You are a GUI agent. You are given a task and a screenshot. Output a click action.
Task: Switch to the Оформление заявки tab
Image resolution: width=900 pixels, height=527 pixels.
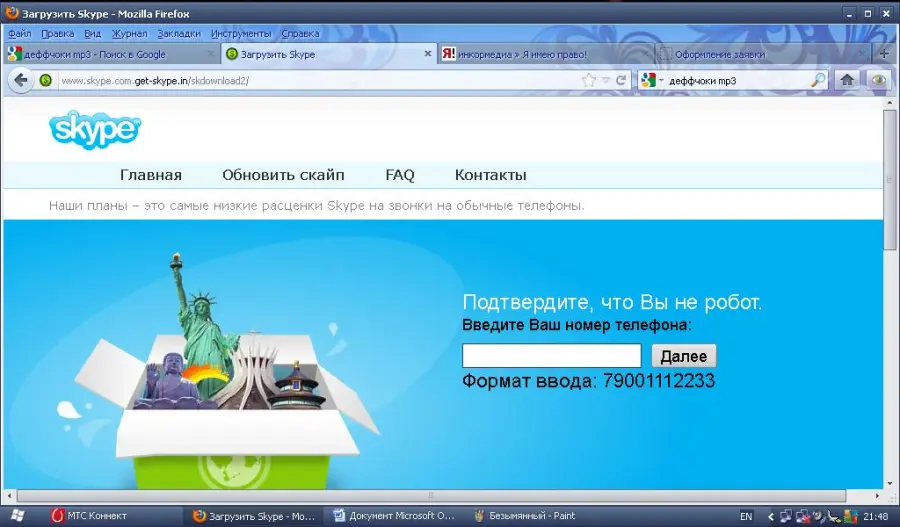pyautogui.click(x=762, y=54)
